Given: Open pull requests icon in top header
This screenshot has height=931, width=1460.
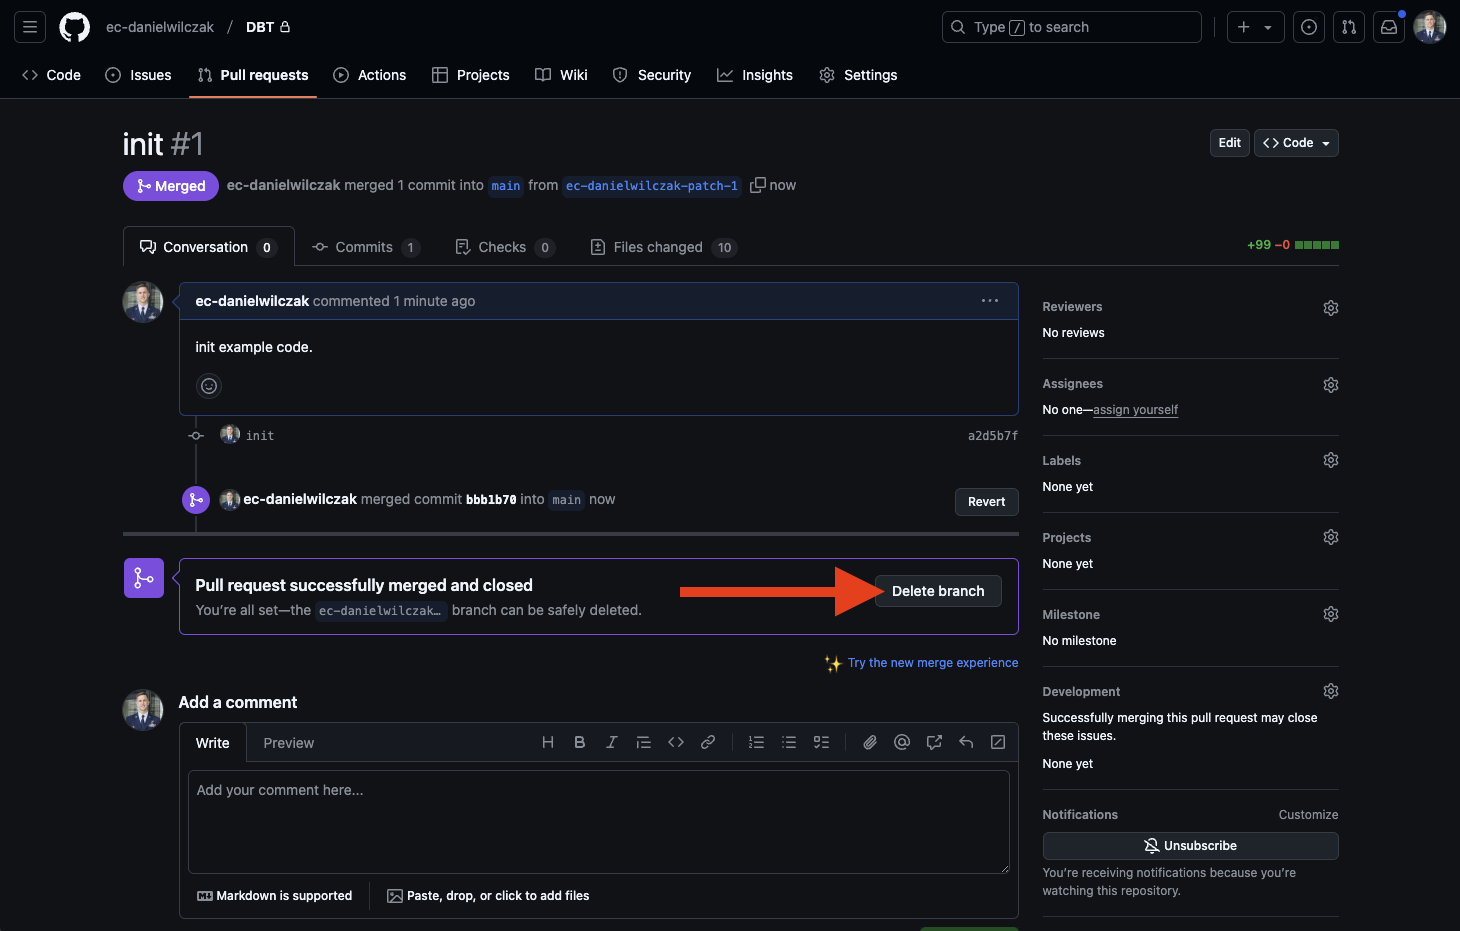Looking at the screenshot, I should [1349, 27].
